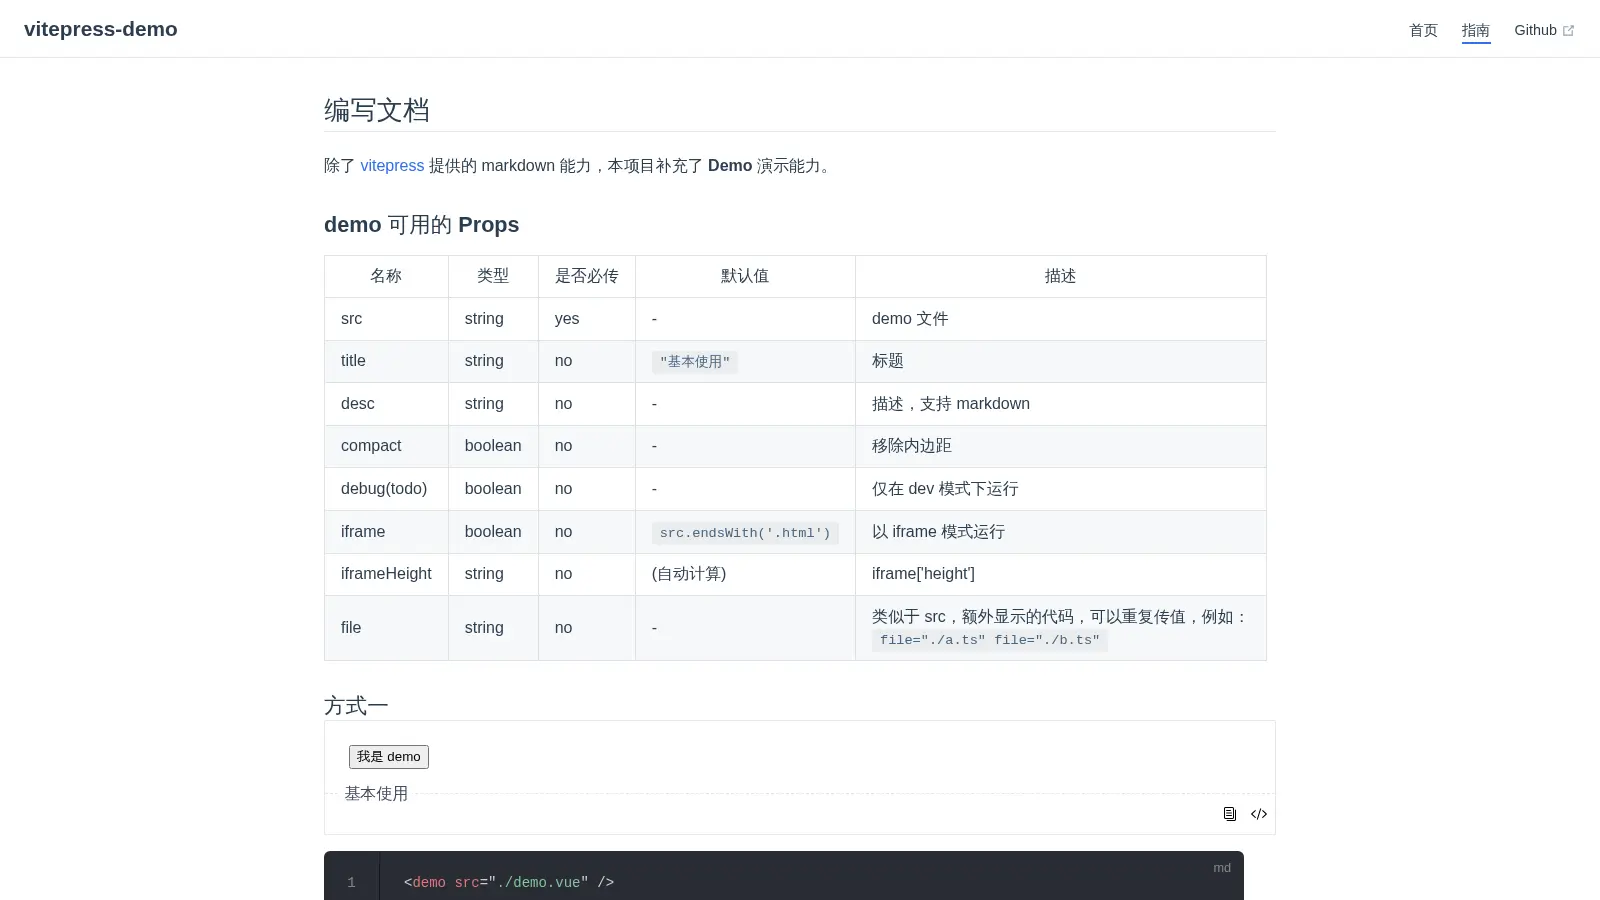Go to the 首页 nav item
This screenshot has width=1600, height=900.
(x=1423, y=30)
